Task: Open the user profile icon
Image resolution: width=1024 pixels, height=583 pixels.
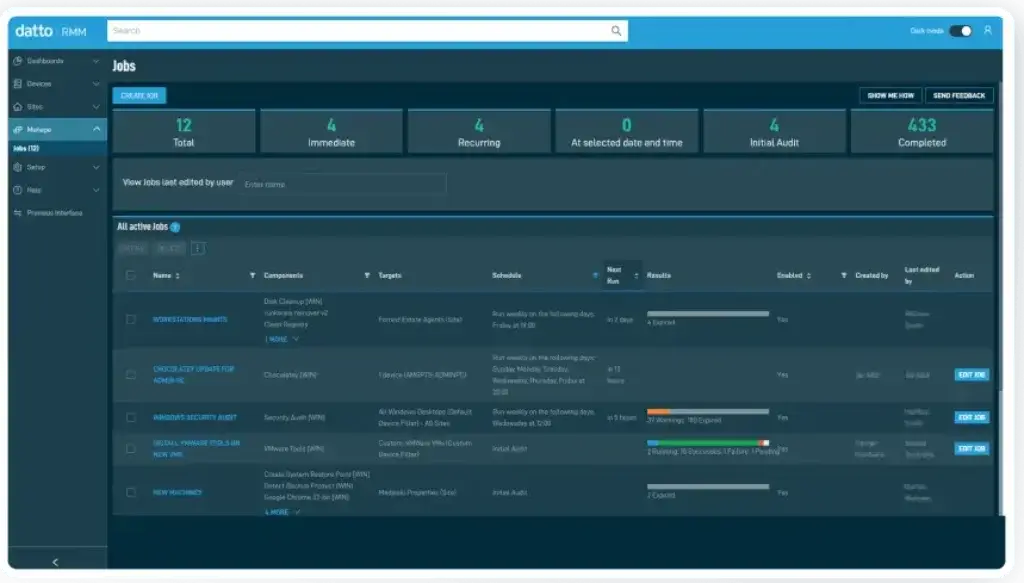Action: 988,30
